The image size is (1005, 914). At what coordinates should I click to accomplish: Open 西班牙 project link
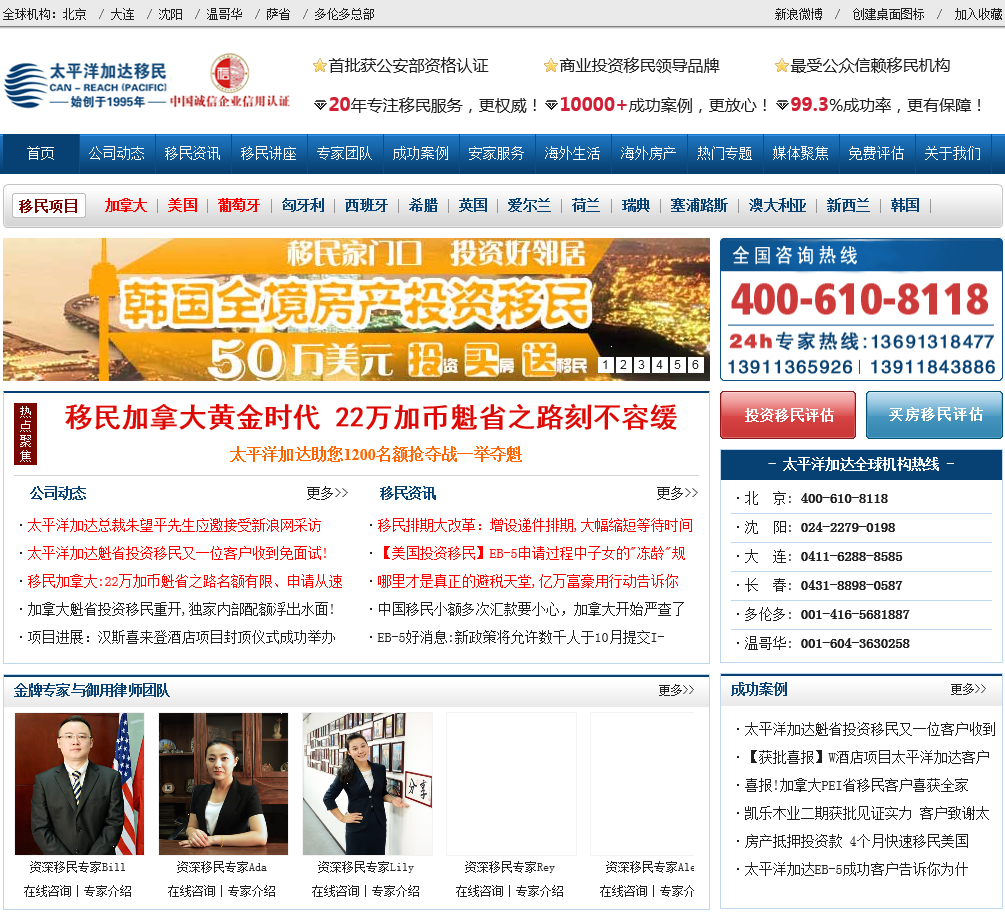tap(367, 206)
